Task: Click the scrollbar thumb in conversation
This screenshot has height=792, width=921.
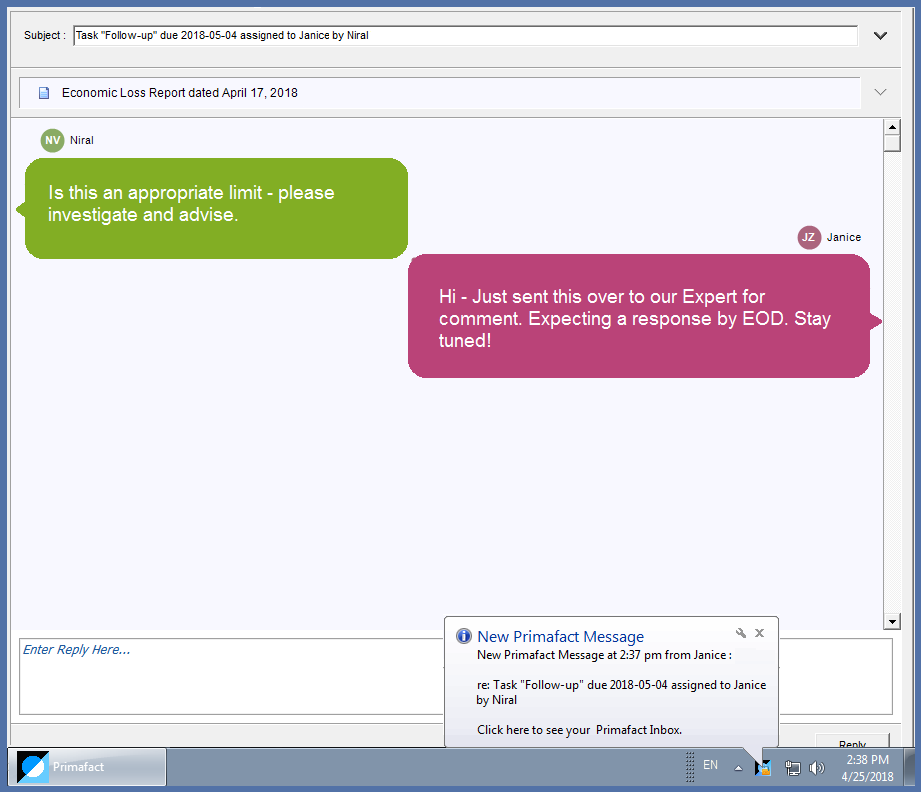Action: (892, 143)
